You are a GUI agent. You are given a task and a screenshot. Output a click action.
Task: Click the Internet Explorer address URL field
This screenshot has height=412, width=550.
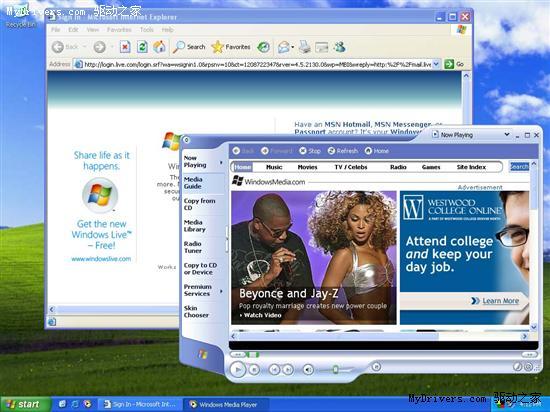pos(257,64)
